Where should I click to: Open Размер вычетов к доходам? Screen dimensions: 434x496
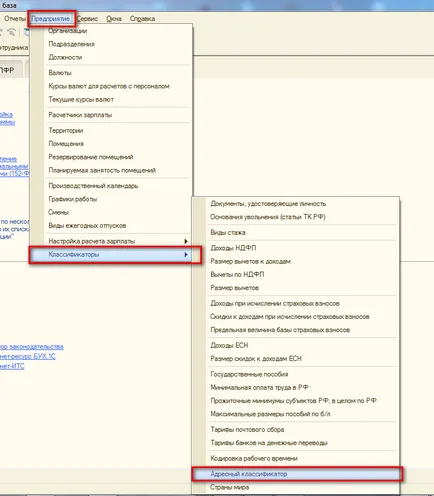250,261
